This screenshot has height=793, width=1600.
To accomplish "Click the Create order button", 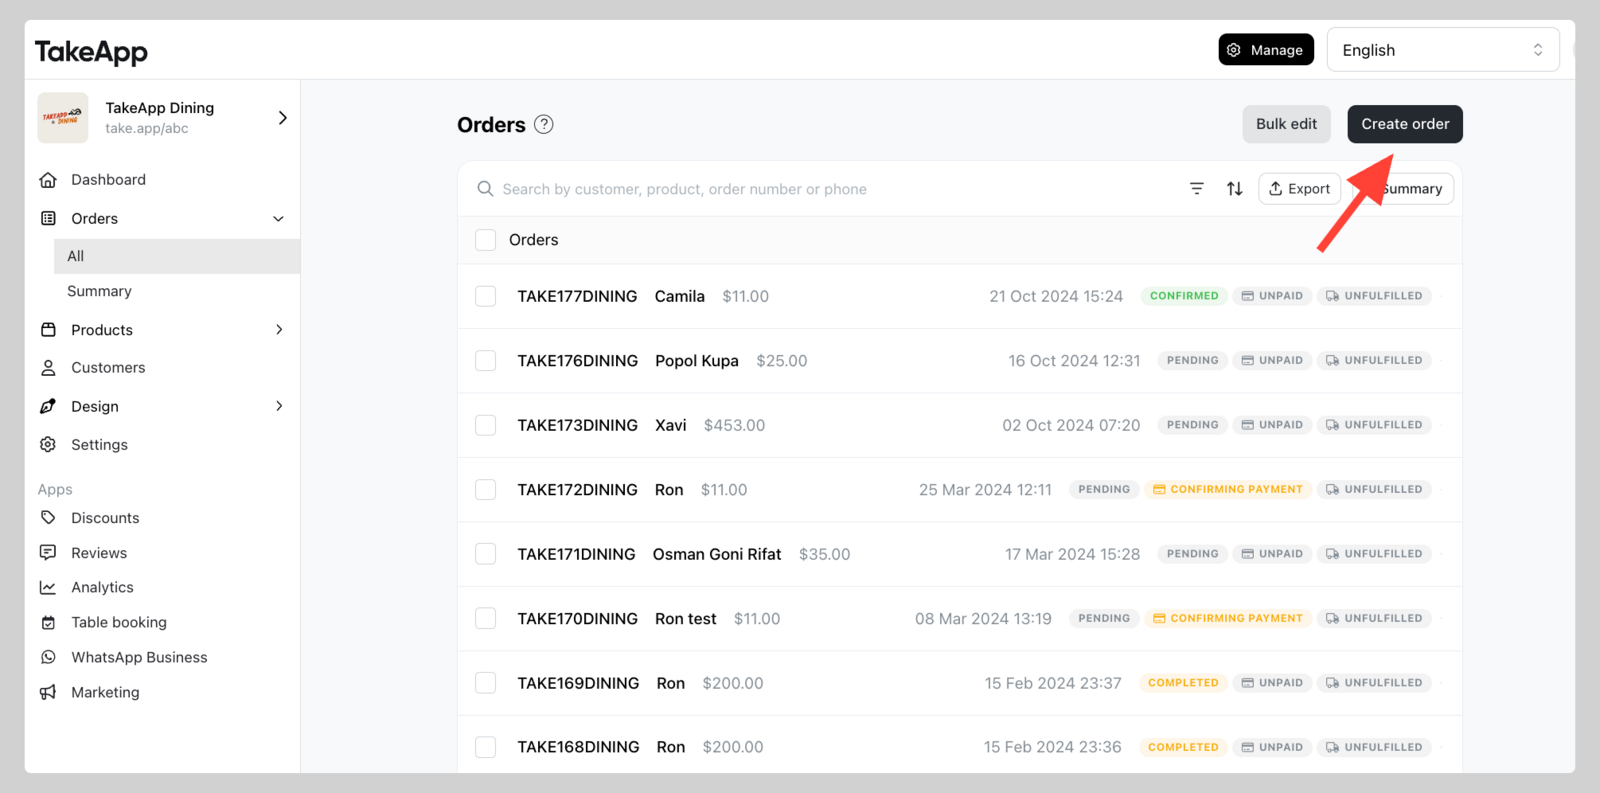I will [1405, 124].
